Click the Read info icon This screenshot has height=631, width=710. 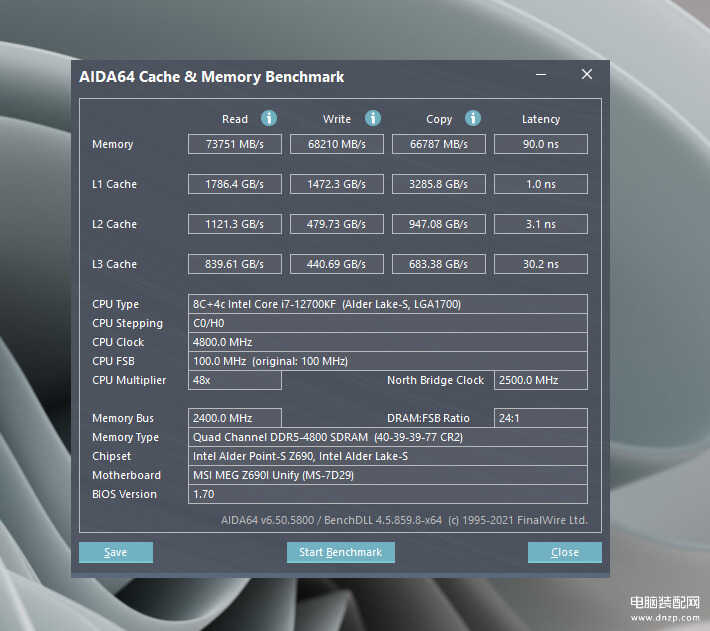[268, 118]
